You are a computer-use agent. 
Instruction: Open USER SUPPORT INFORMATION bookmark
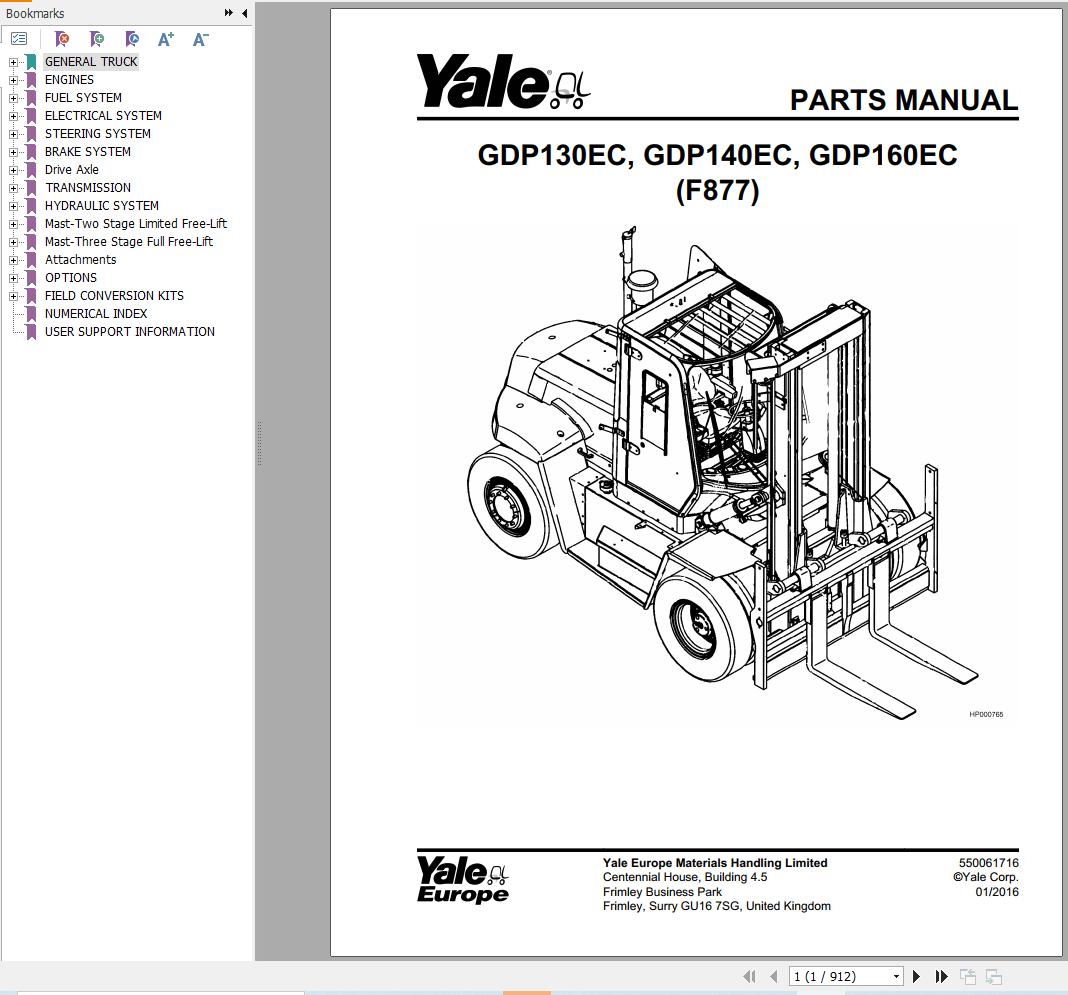click(129, 331)
